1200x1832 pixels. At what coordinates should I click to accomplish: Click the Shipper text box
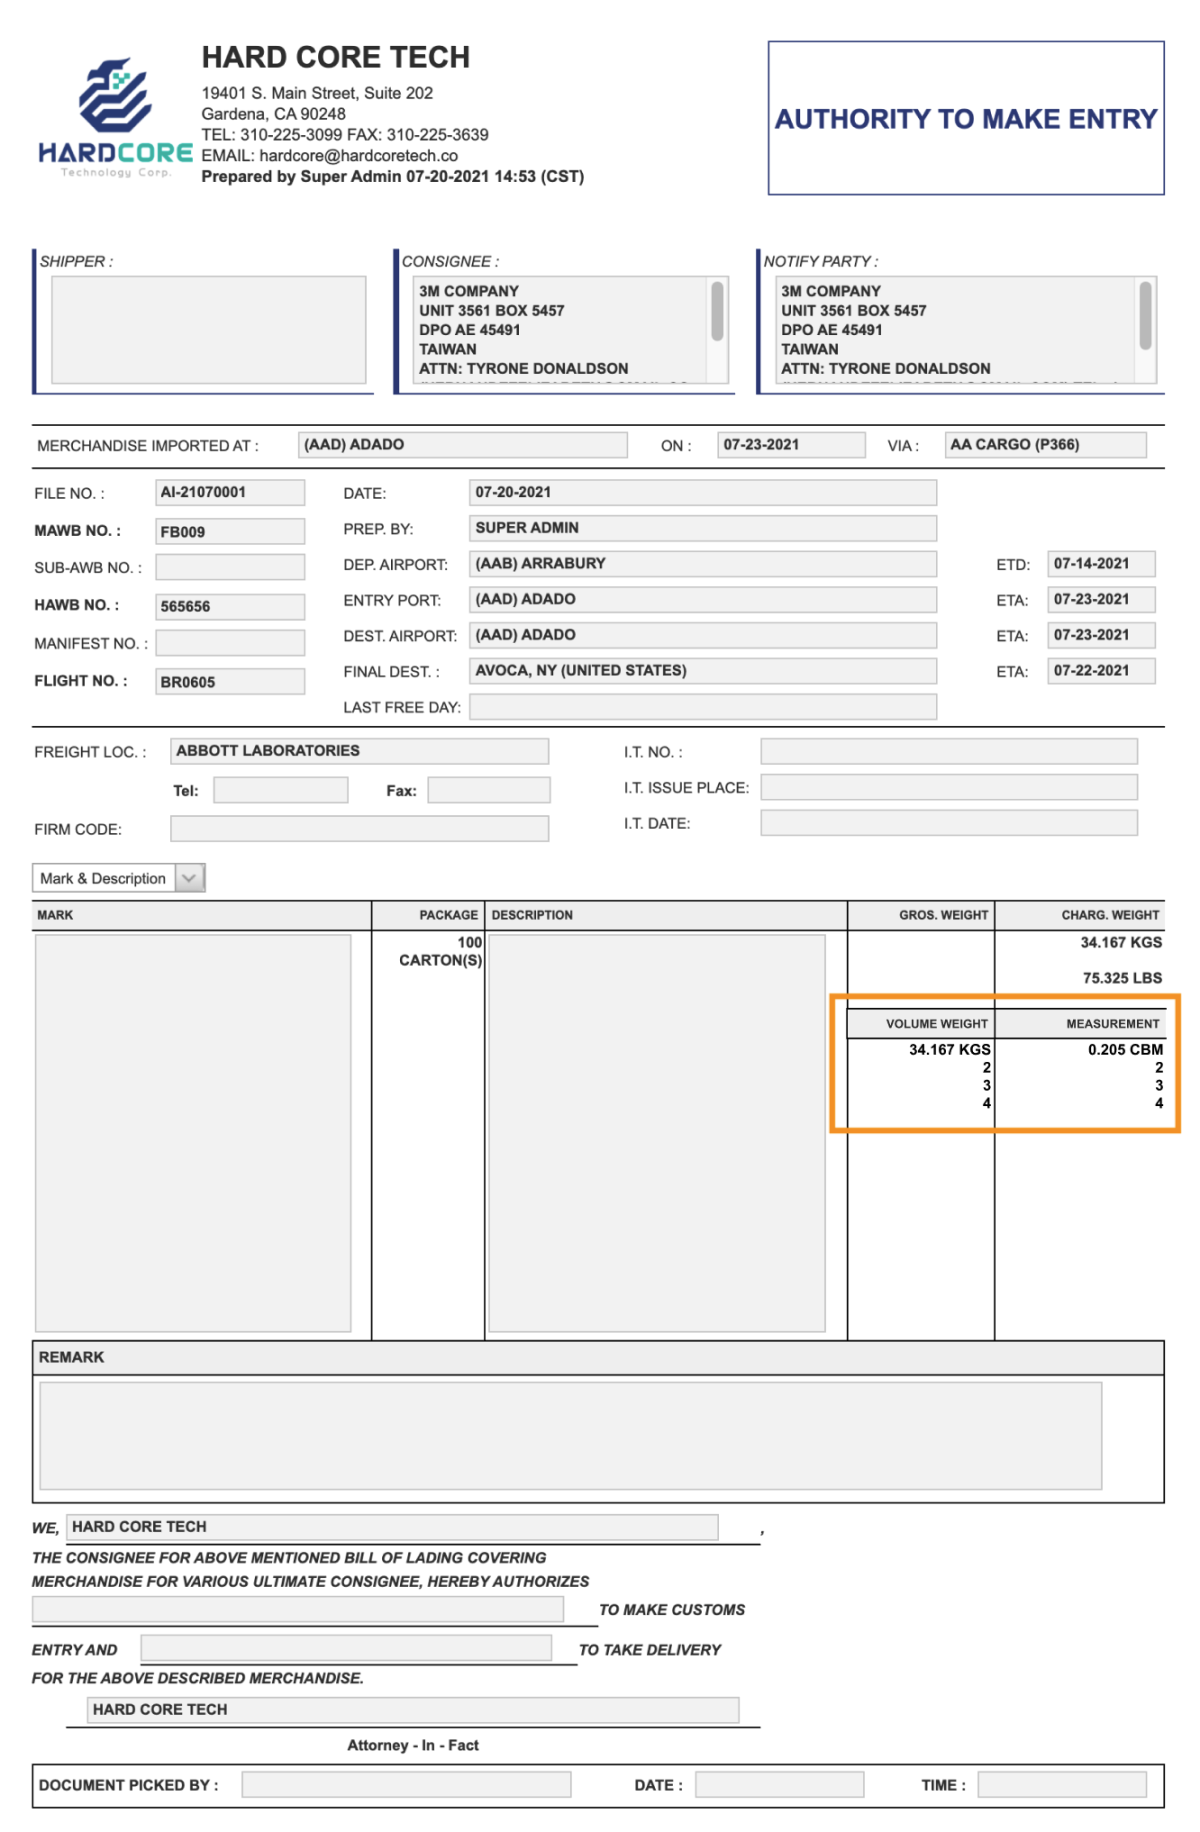pyautogui.click(x=208, y=329)
